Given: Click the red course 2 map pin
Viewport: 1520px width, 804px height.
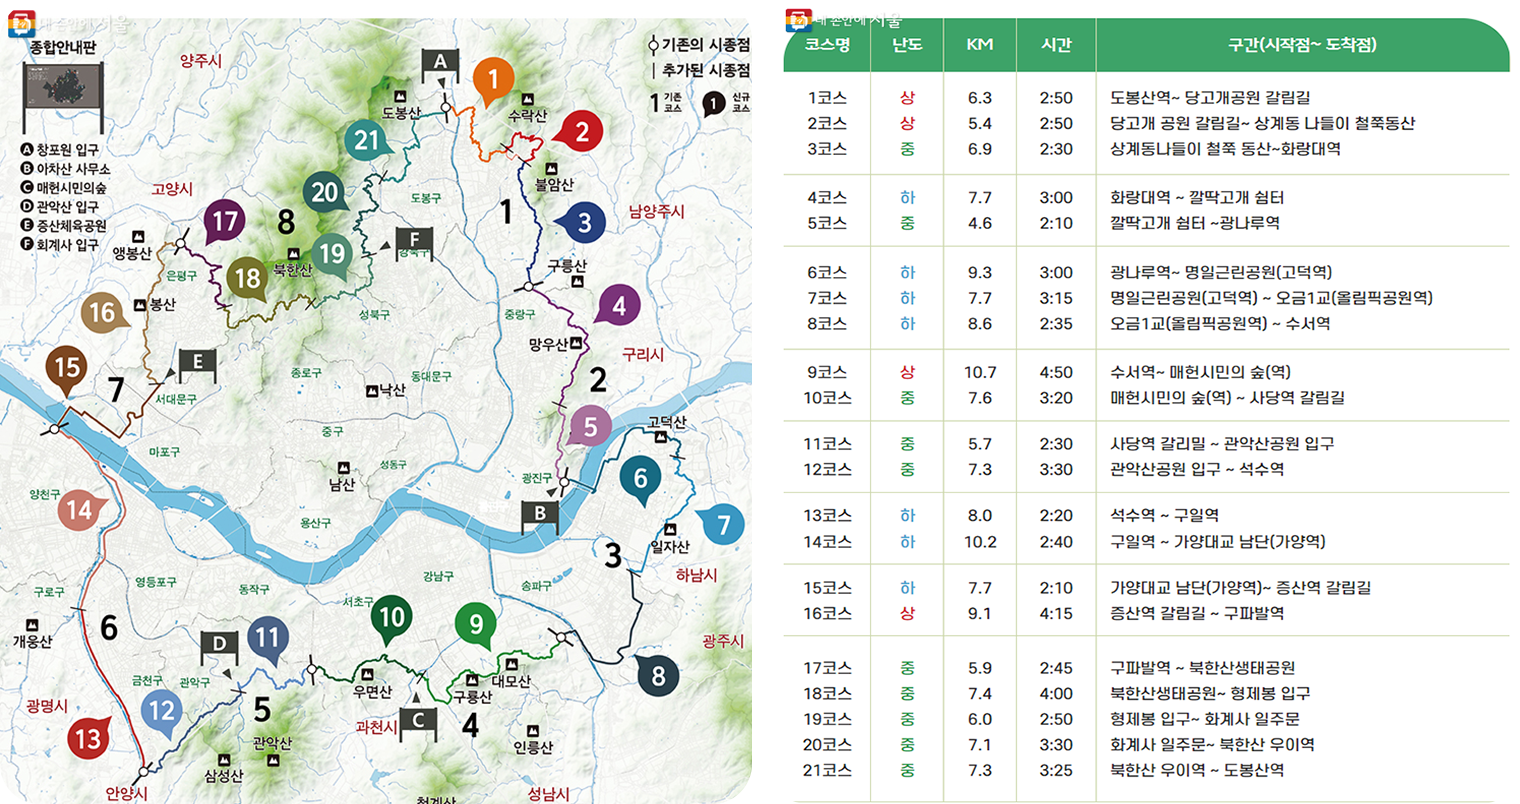Looking at the screenshot, I should pyautogui.click(x=581, y=130).
